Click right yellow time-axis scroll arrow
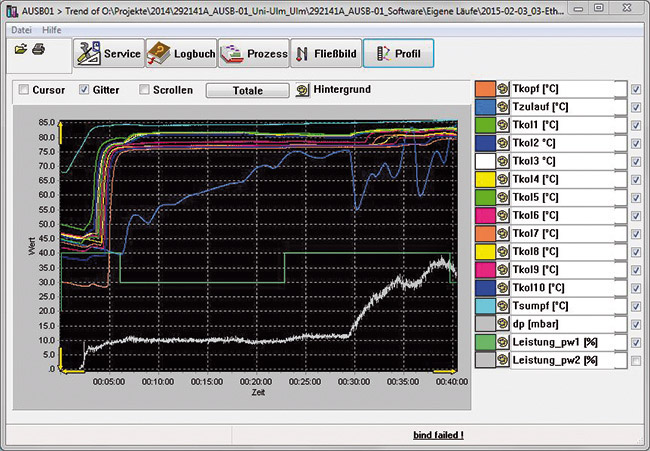The height and width of the screenshot is (451, 650). click(445, 371)
